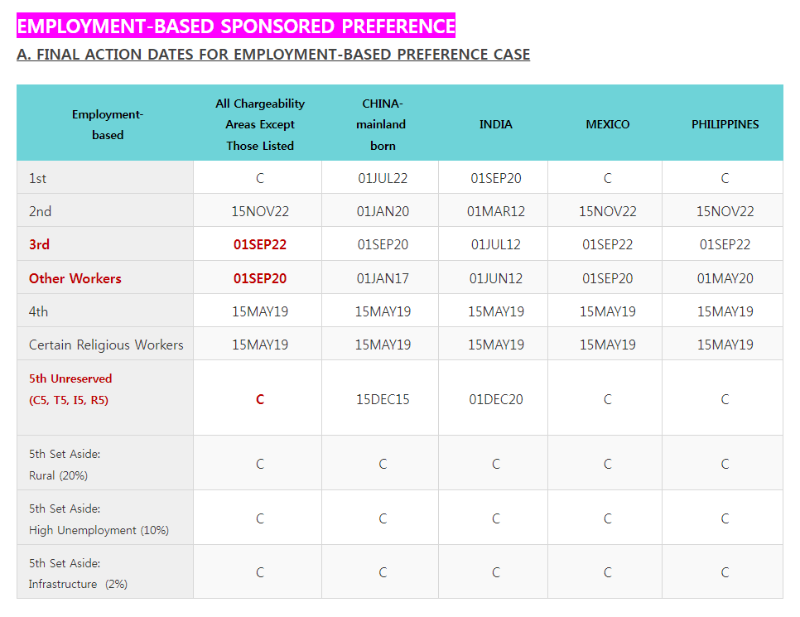
Task: Click the 01DEC20 India 5th Unreserved cell
Action: [496, 399]
